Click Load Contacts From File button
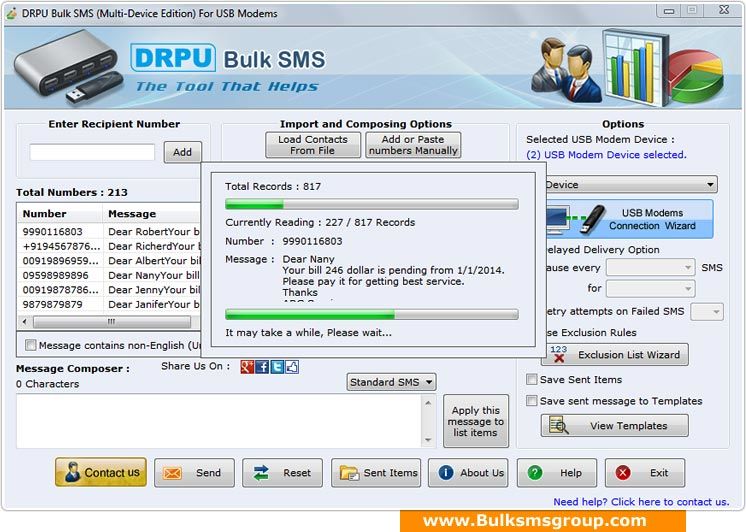 (x=313, y=145)
